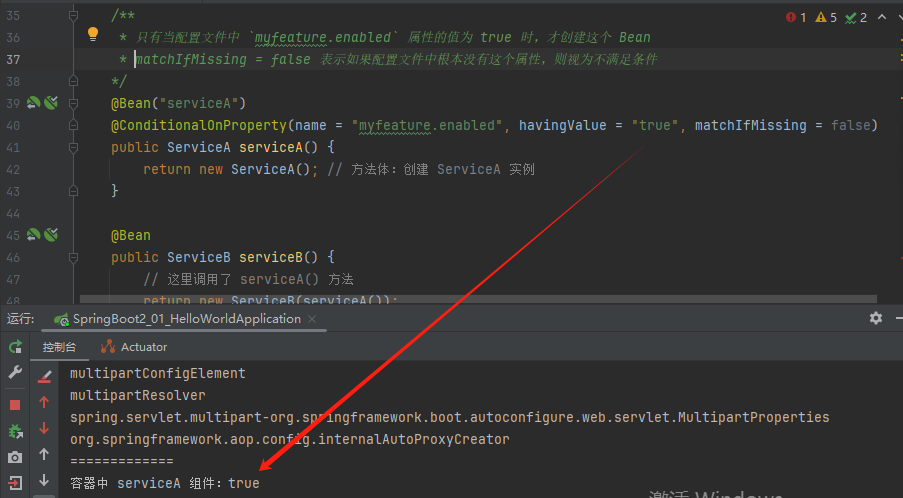The width and height of the screenshot is (903, 498).
Task: Dump threads using the camera icon
Action: [x=16, y=457]
